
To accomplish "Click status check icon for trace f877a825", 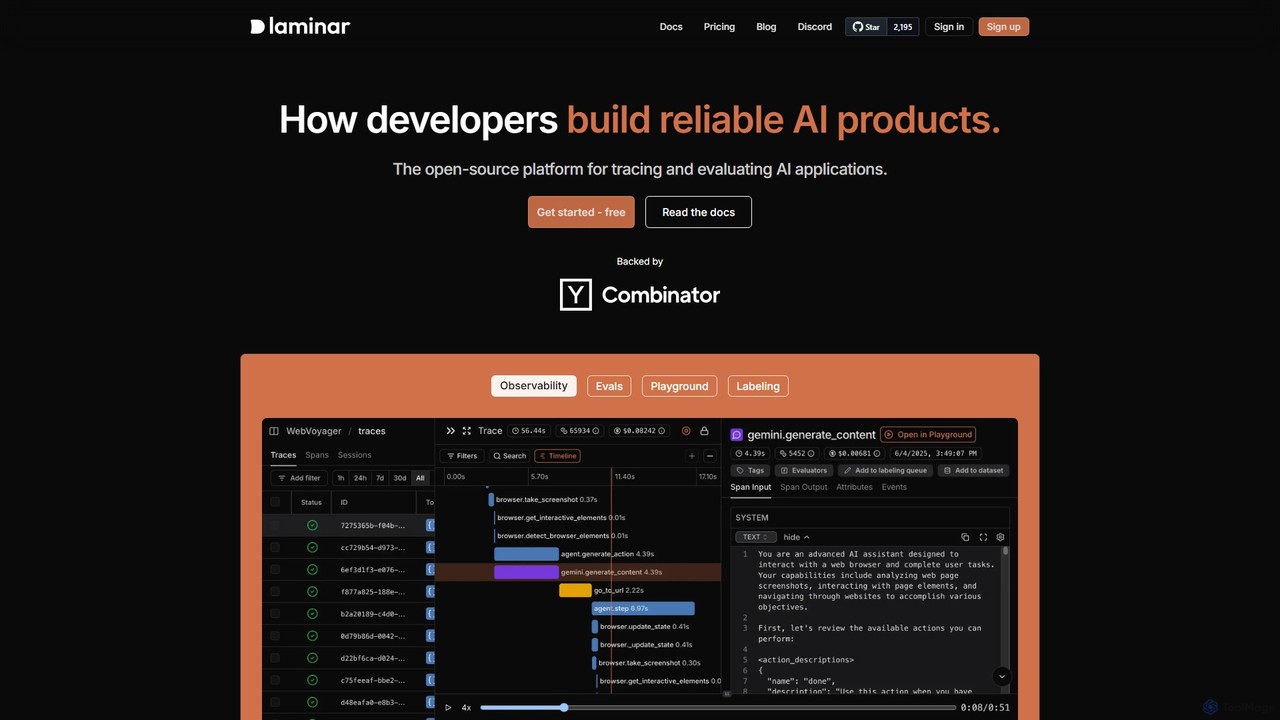I will pyautogui.click(x=312, y=591).
